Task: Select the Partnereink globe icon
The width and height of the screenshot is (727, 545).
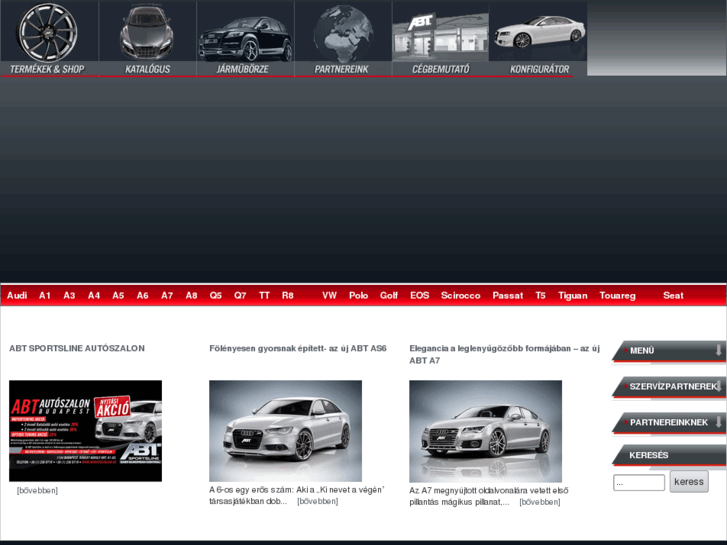Action: point(342,32)
